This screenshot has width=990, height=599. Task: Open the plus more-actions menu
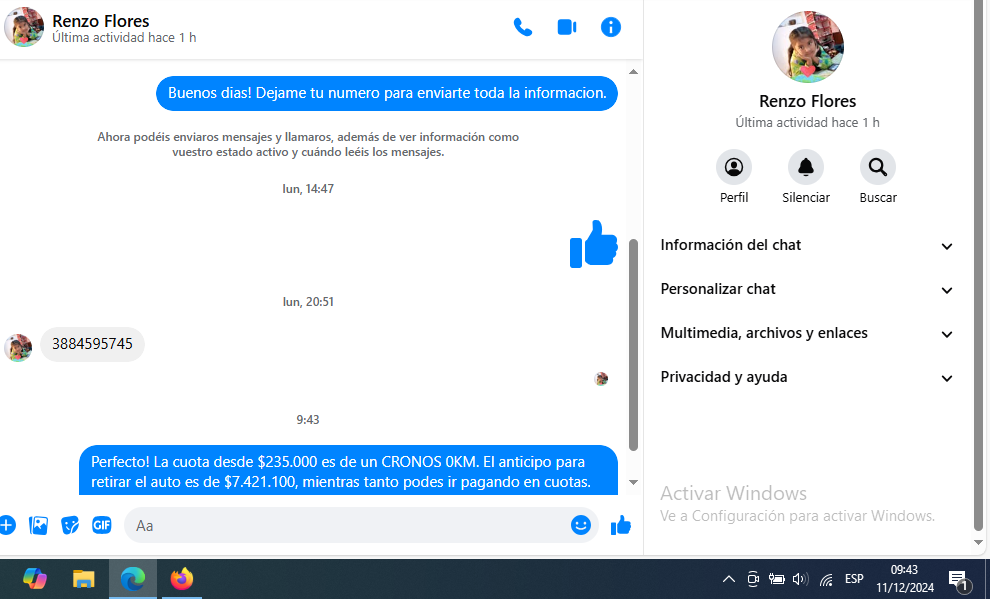click(x=7, y=525)
